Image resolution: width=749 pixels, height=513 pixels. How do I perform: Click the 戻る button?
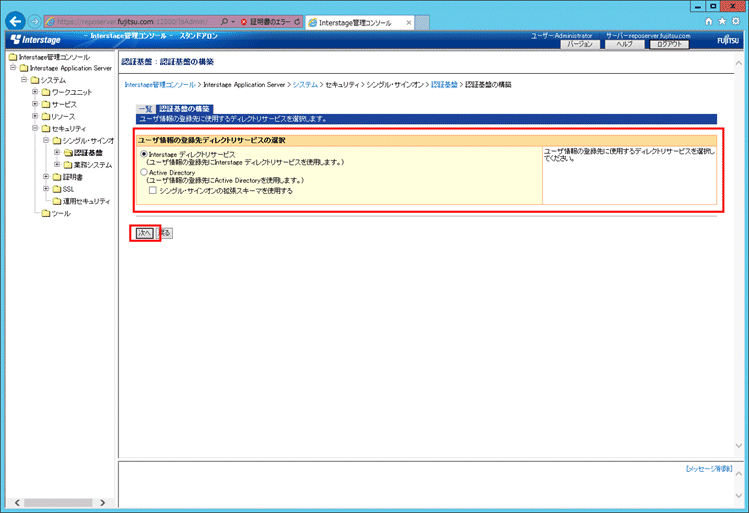pyautogui.click(x=164, y=233)
